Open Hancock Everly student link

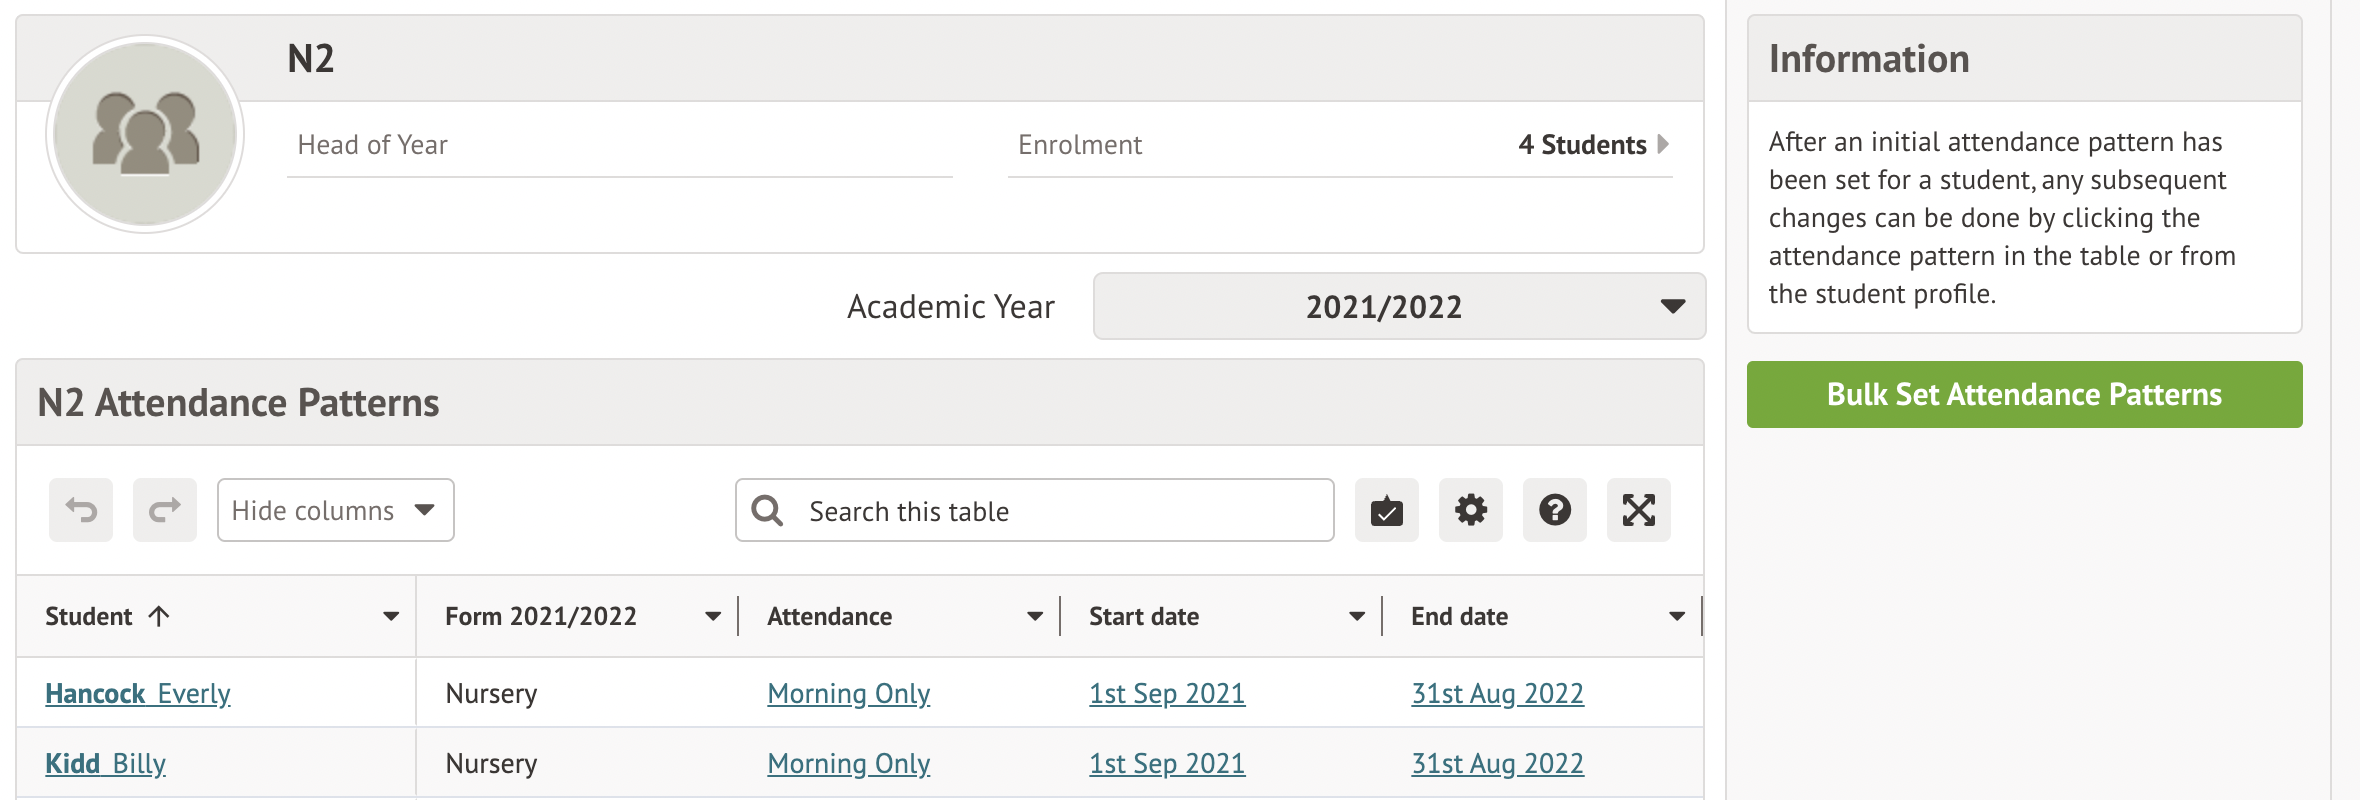[x=138, y=693]
